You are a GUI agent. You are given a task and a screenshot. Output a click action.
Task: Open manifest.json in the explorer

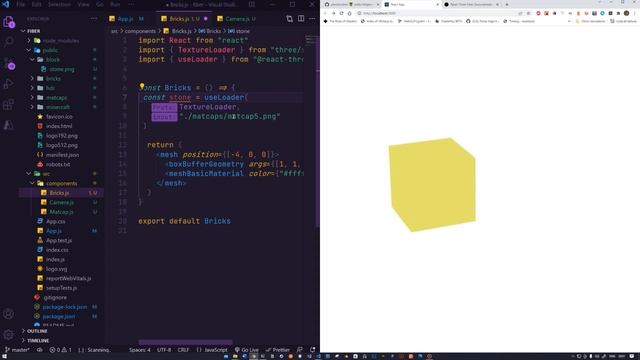[x=62, y=155]
